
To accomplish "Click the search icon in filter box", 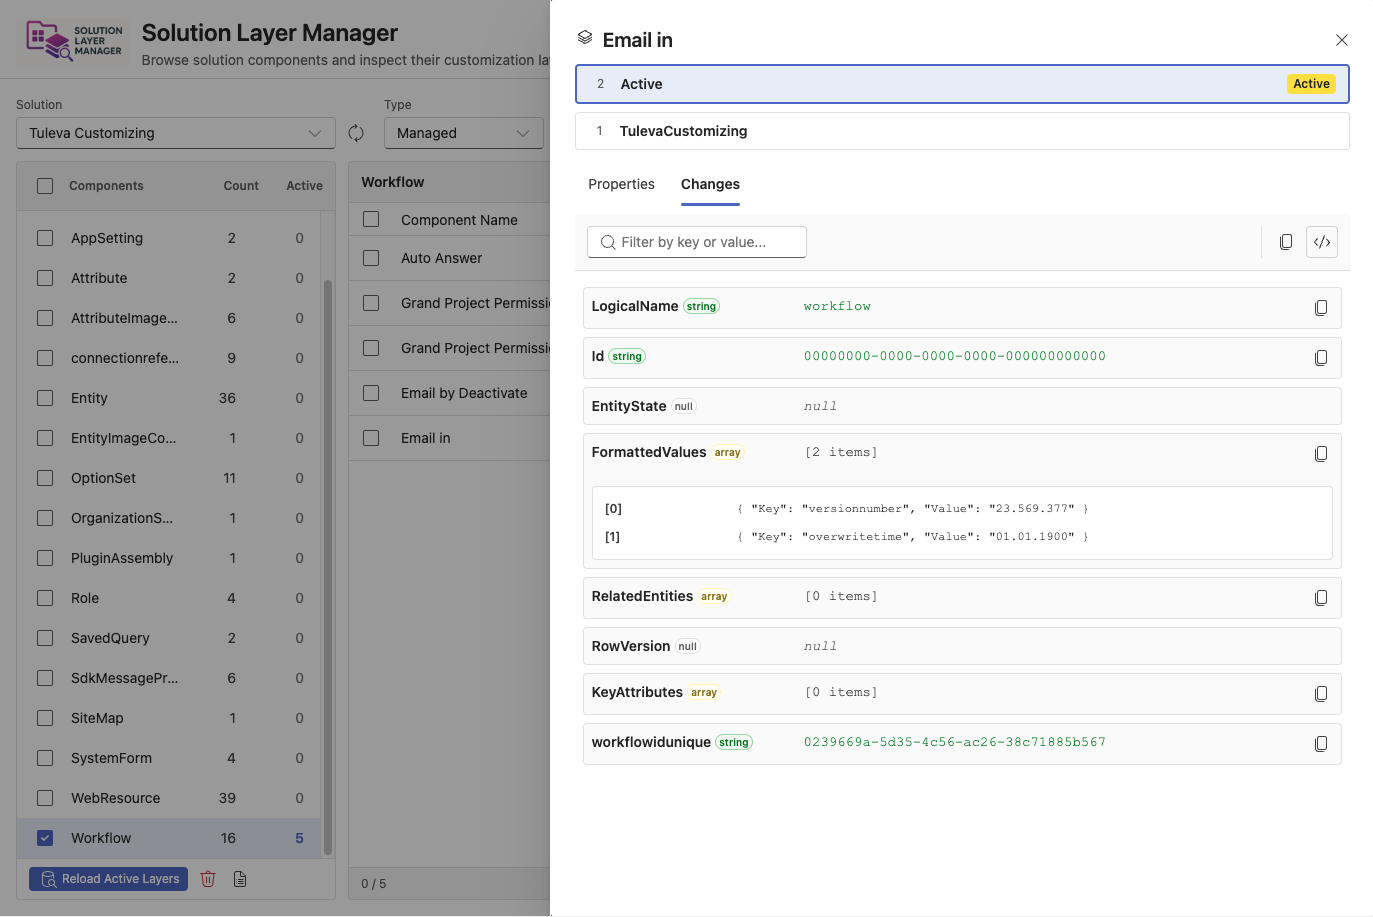I will [608, 242].
